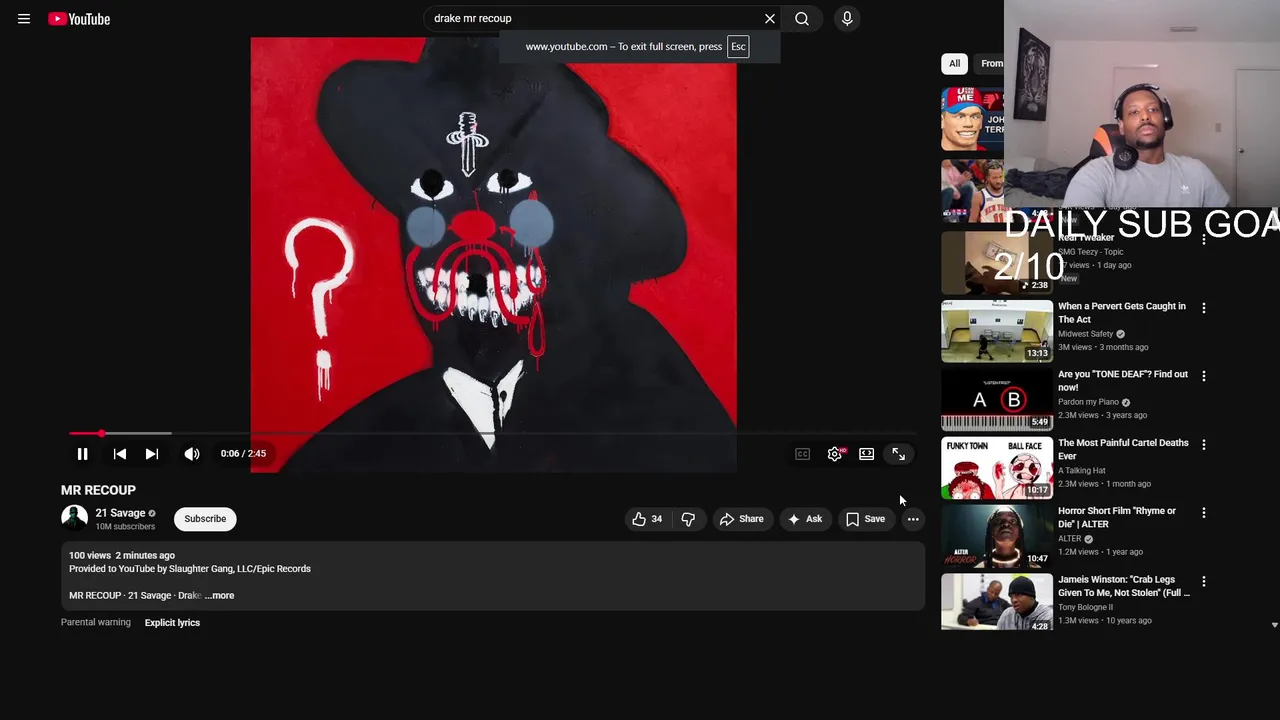
Task: Open options menu for Cartel Deaths video
Action: 1204,444
